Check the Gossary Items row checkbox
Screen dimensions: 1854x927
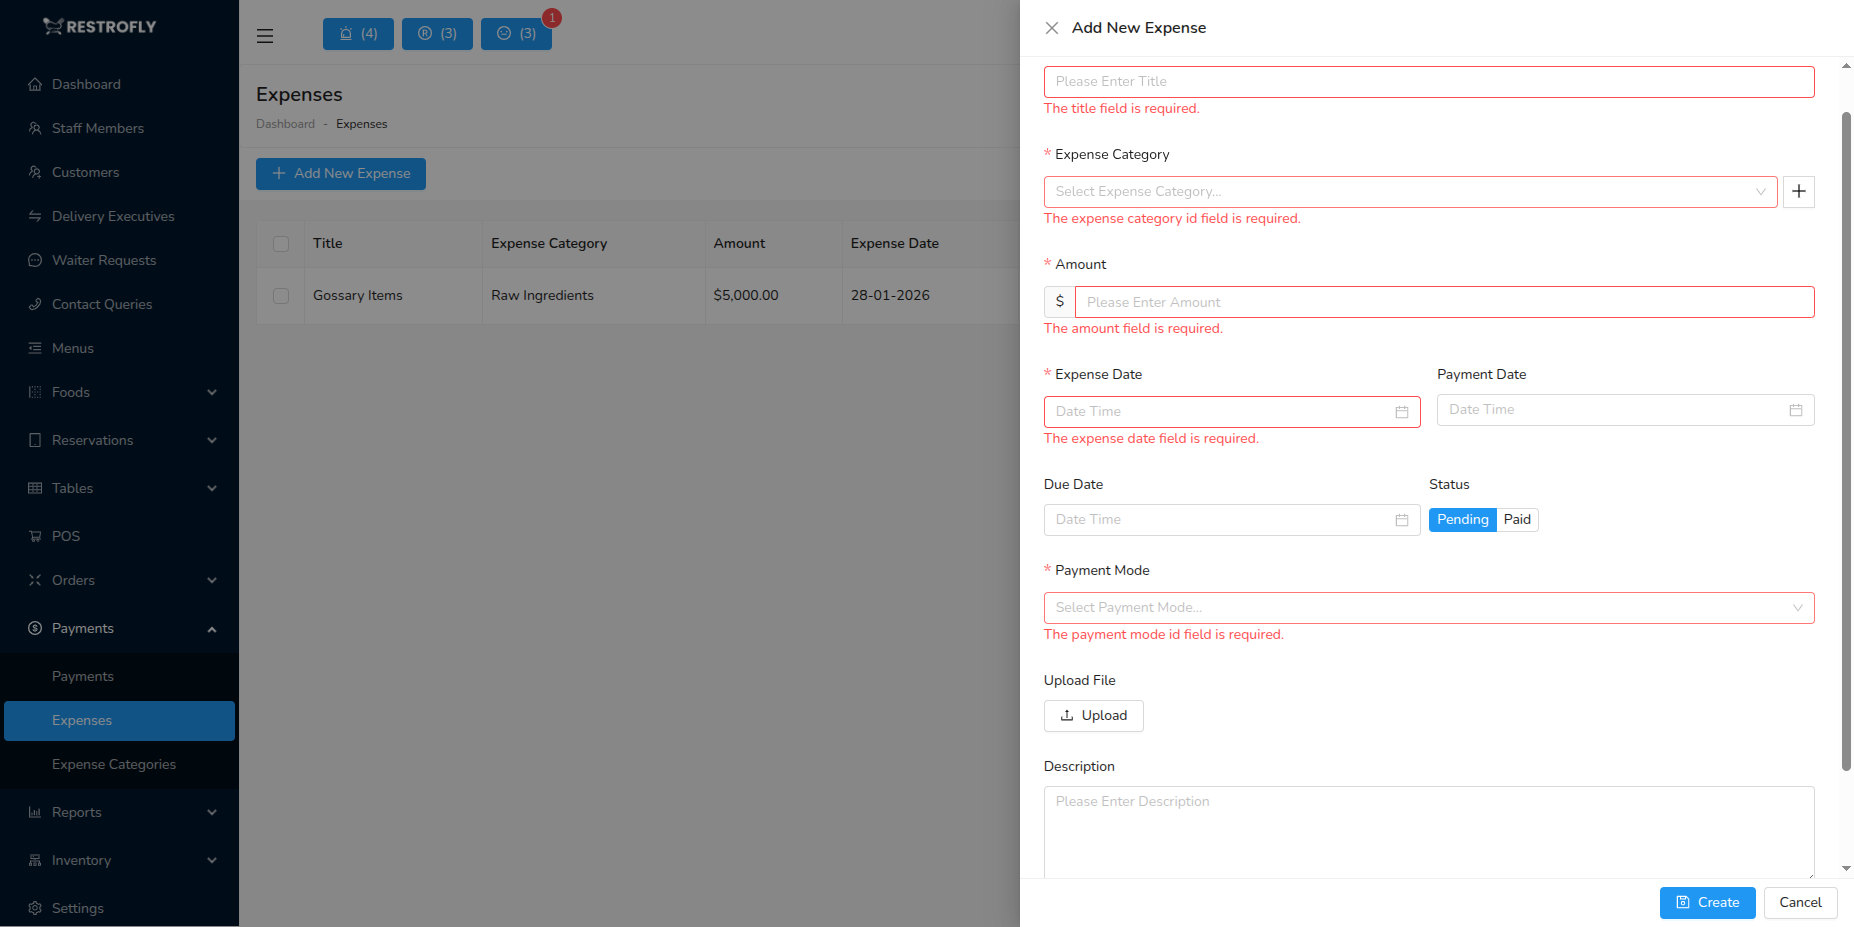click(x=281, y=295)
